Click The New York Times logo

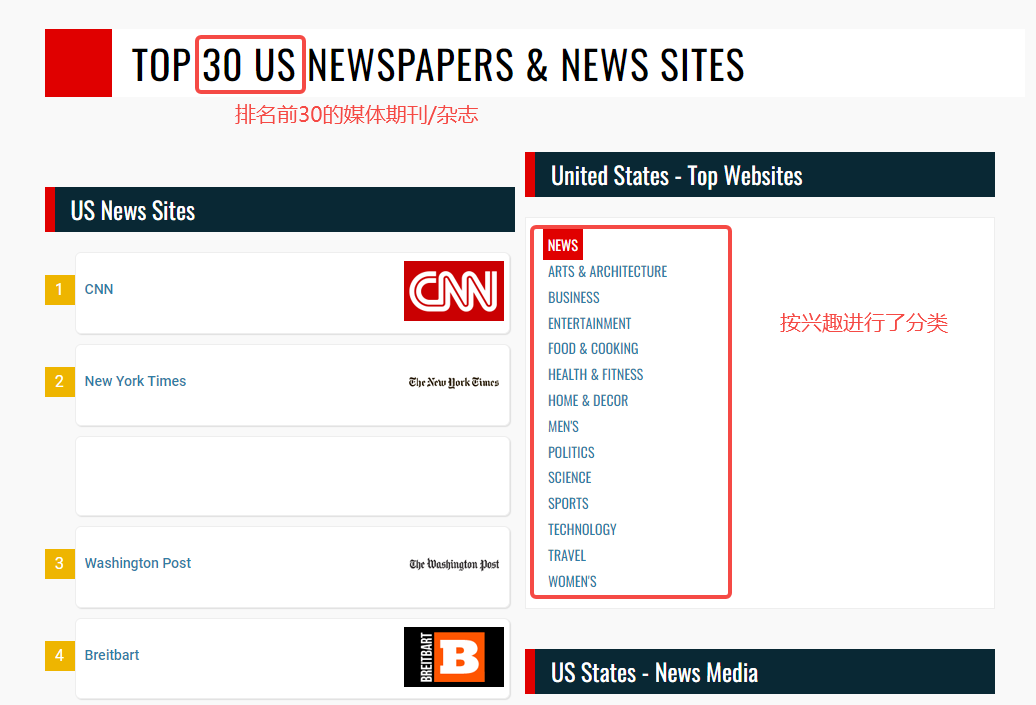(454, 382)
